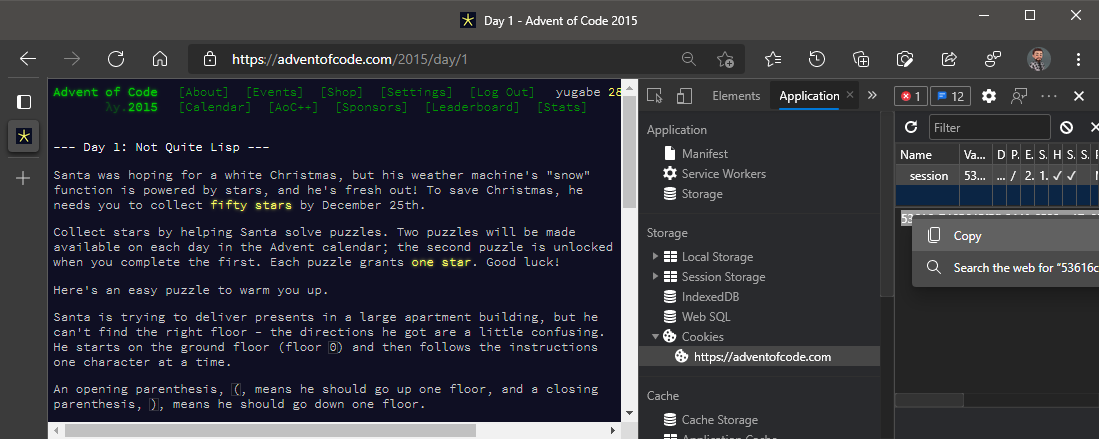Open the [Sponsors] link
The image size is (1099, 439).
pyautogui.click(x=371, y=107)
